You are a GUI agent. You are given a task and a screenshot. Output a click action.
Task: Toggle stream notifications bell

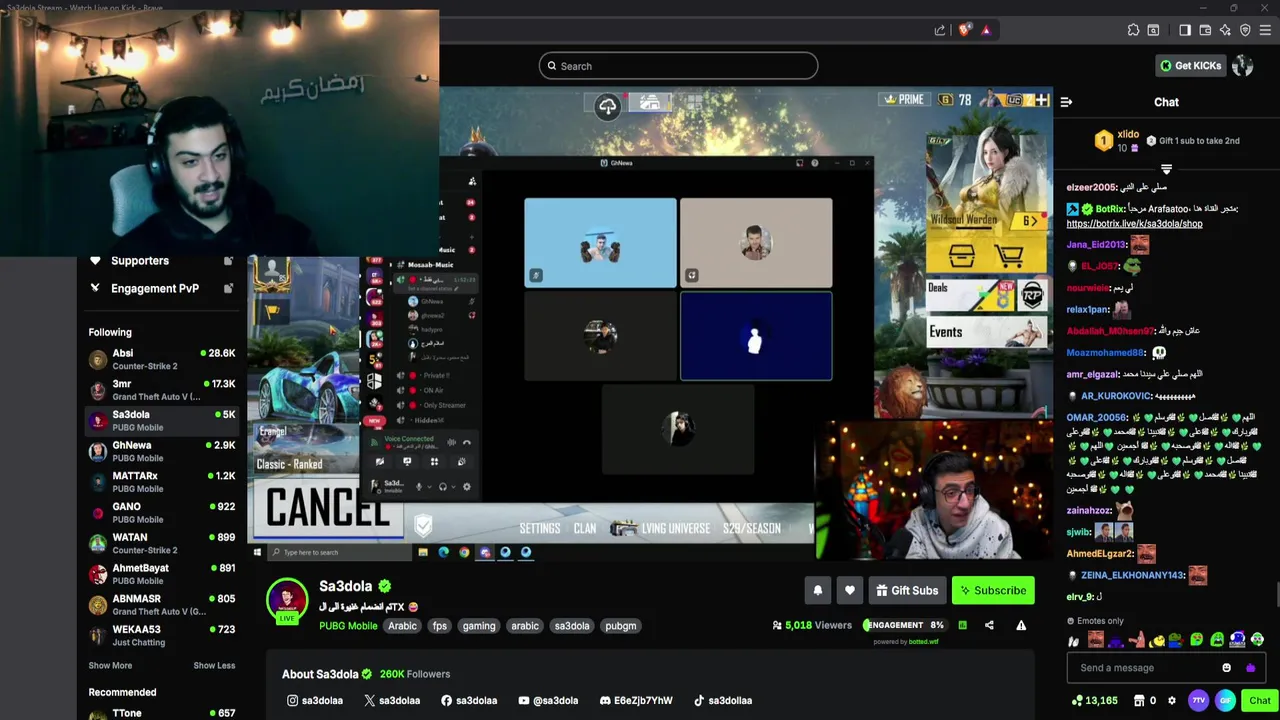[818, 590]
